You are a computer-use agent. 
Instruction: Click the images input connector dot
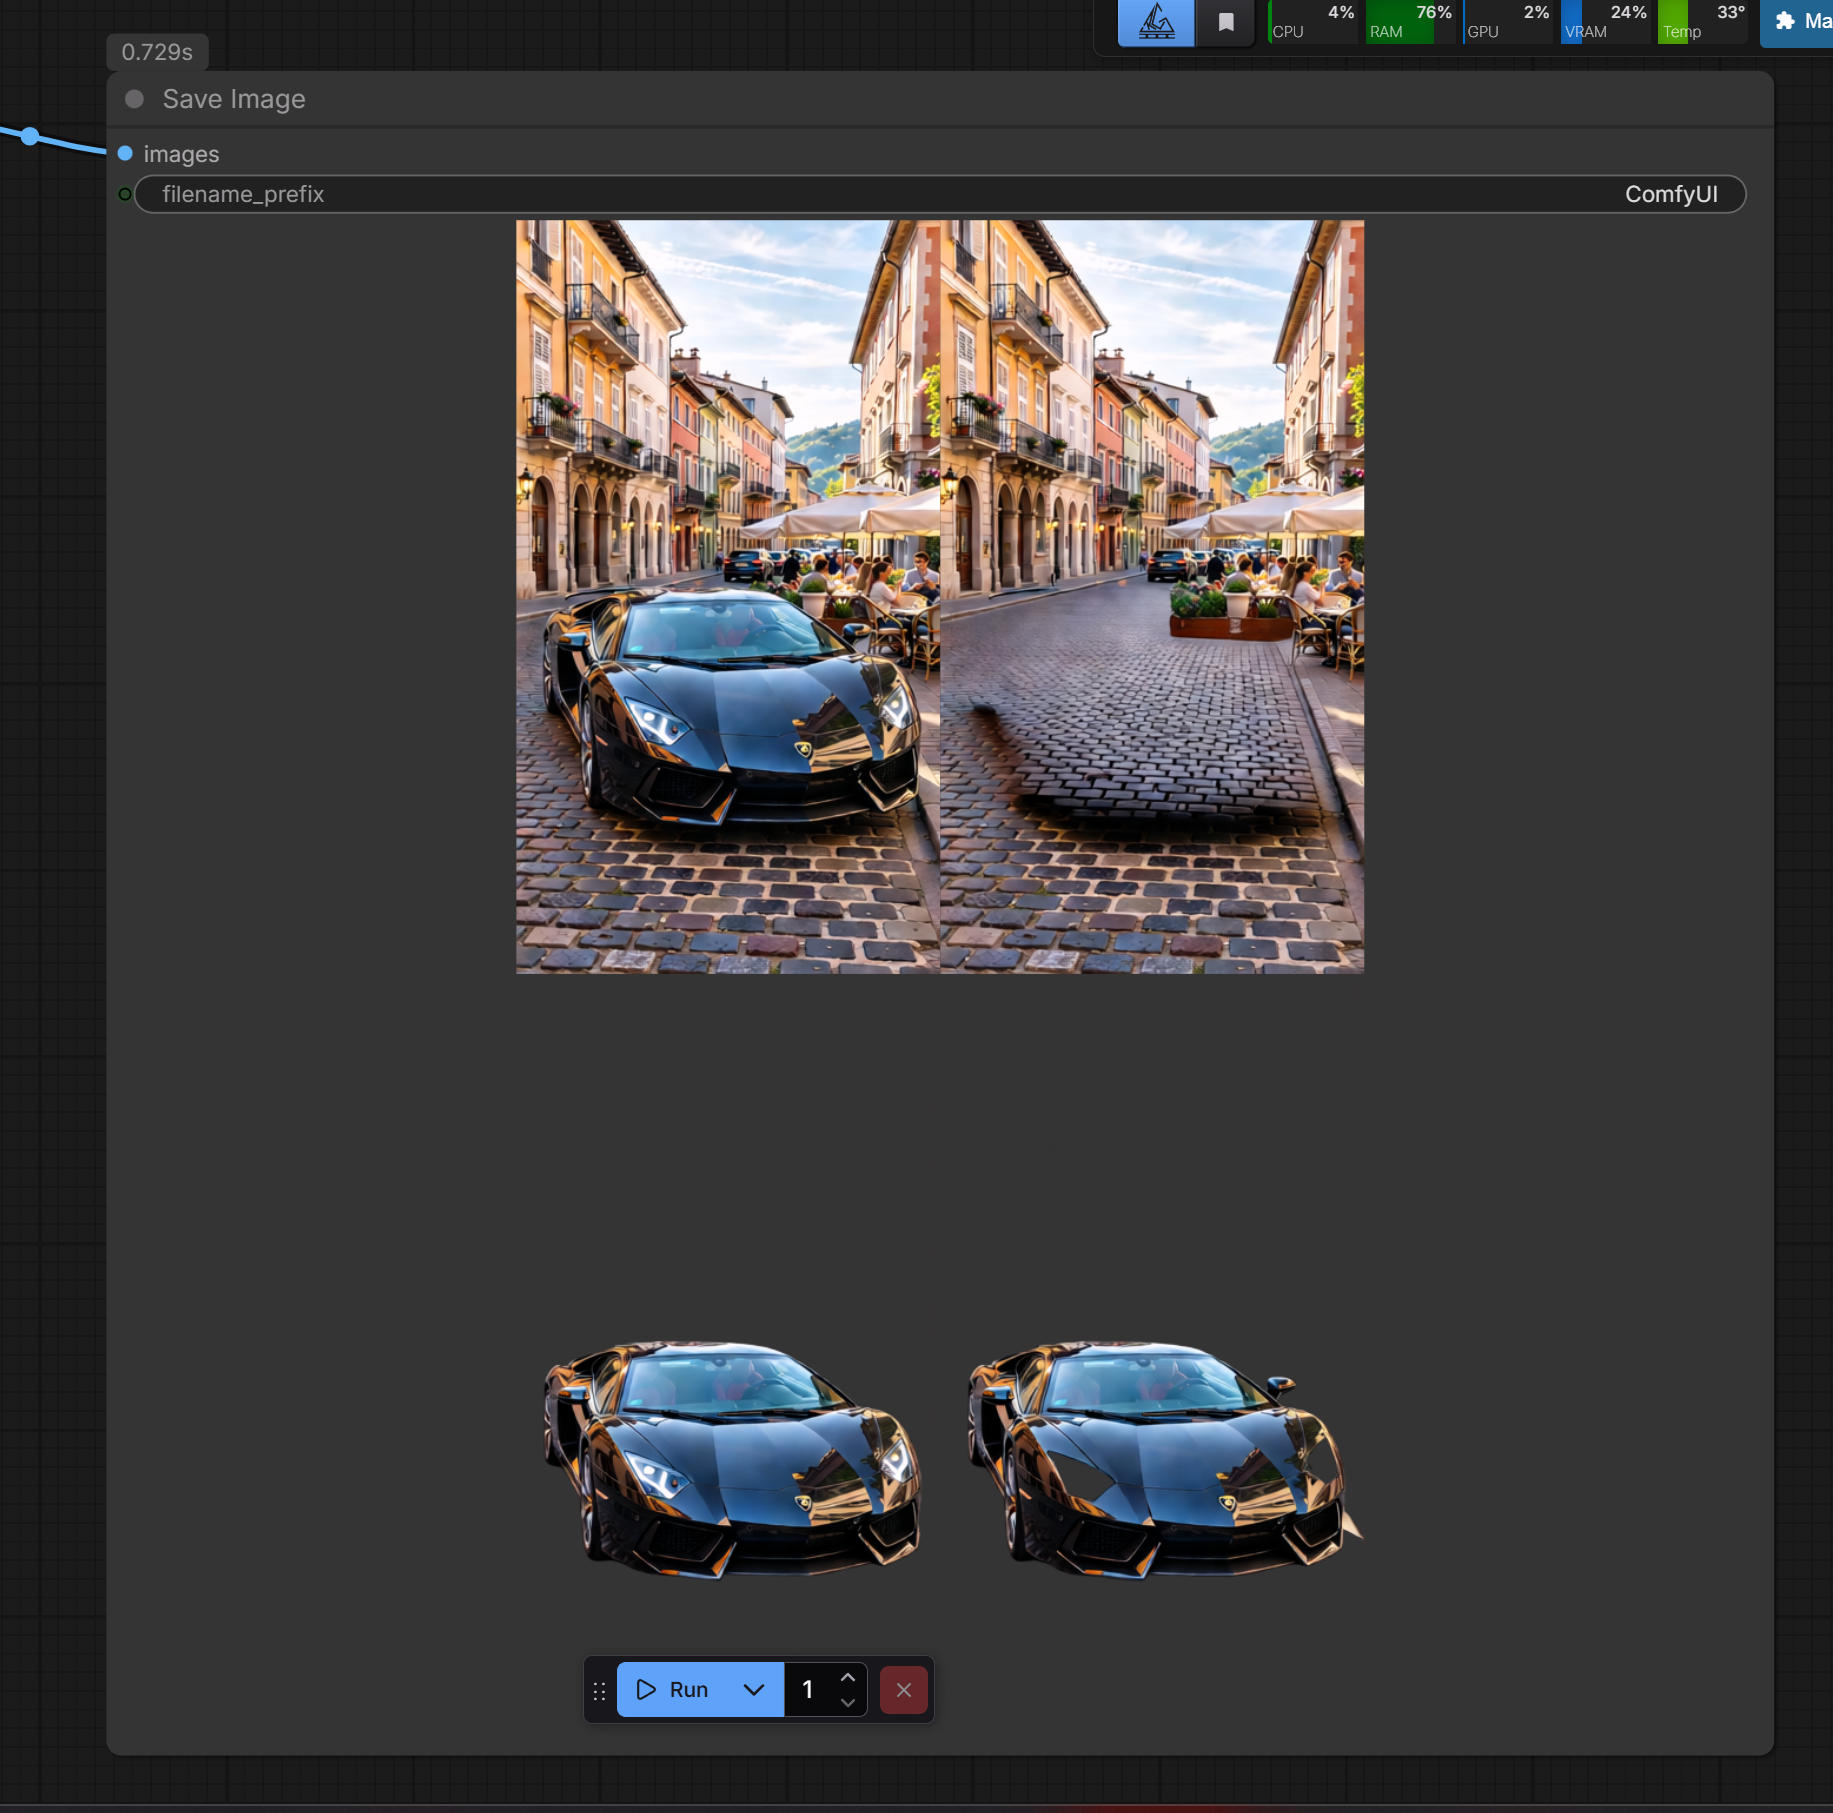coord(125,153)
